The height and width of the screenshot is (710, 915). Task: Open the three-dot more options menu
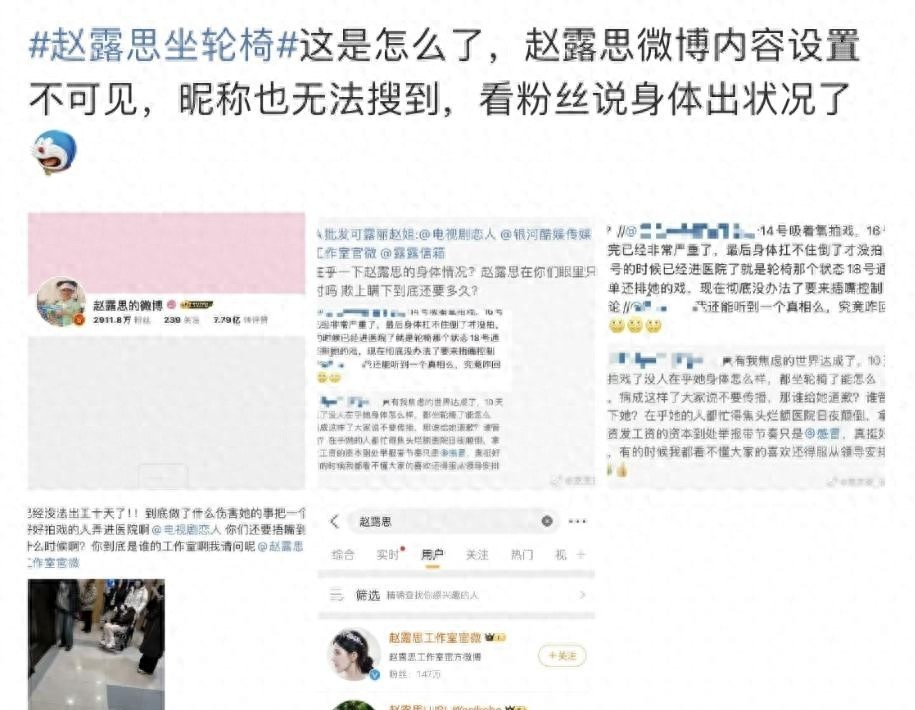577,521
